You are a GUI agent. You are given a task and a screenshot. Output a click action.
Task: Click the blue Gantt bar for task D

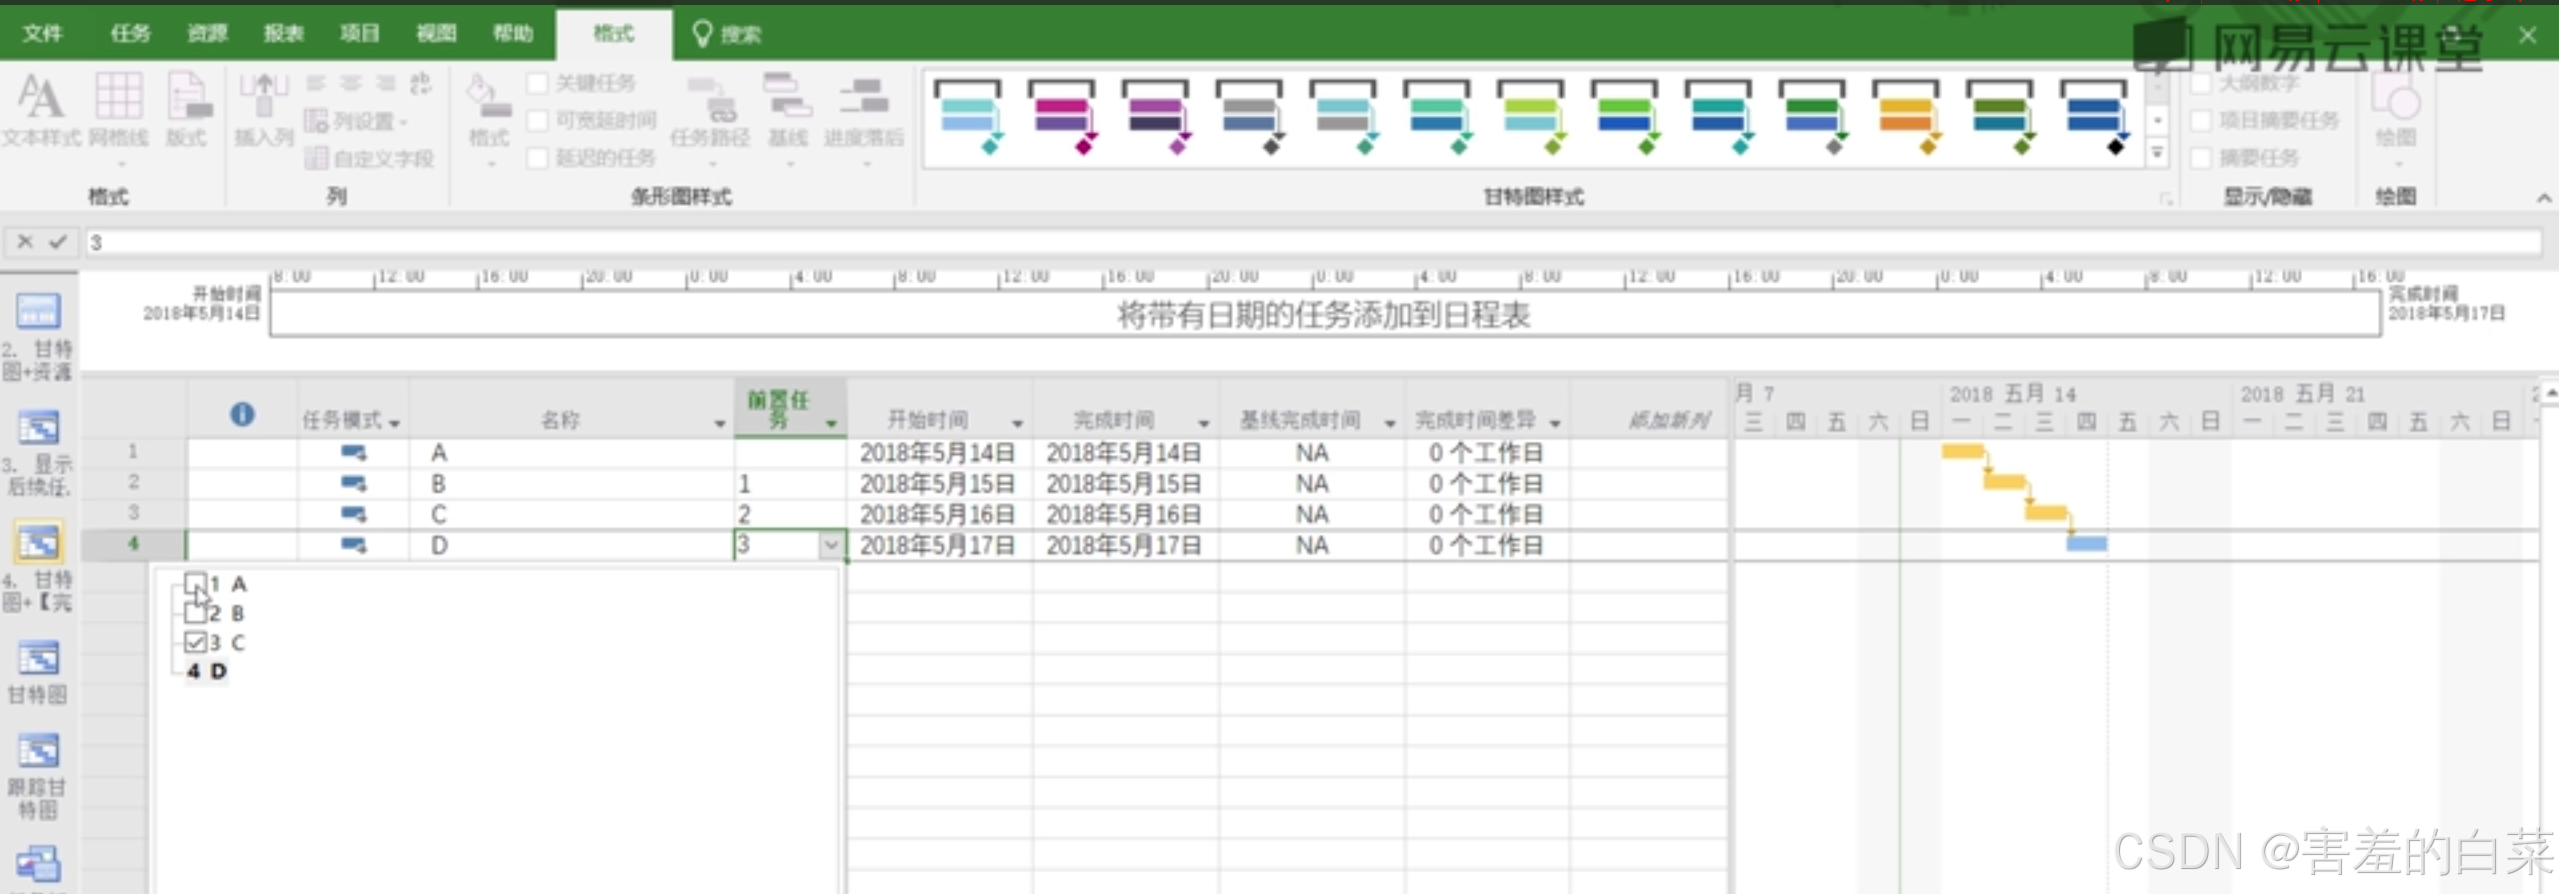click(x=2087, y=544)
